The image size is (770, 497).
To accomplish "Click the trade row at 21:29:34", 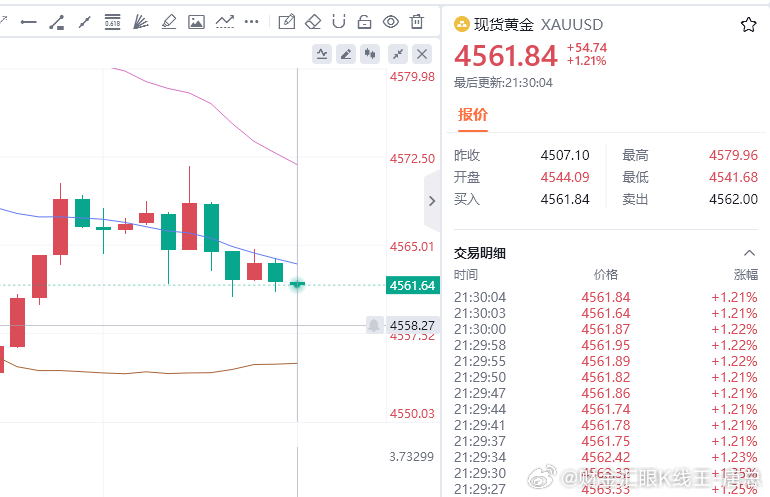I will pyautogui.click(x=605, y=457).
